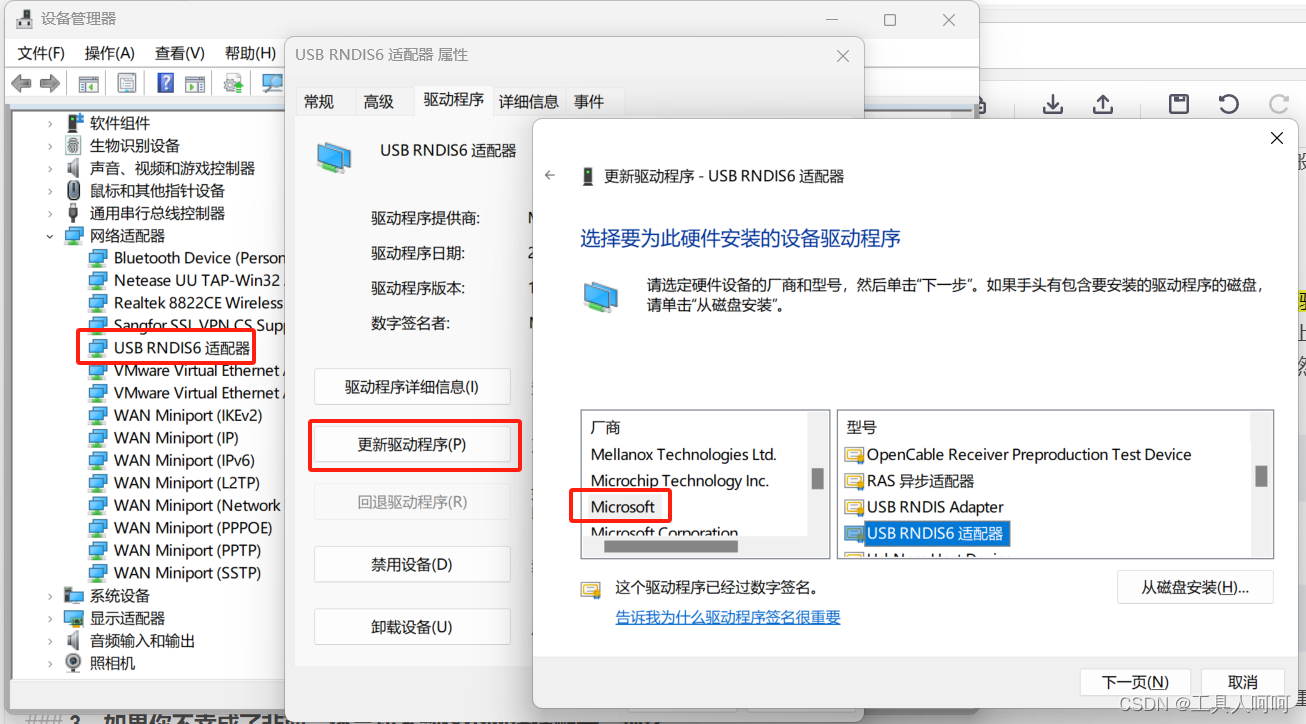
Task: Click the Properties toolbar icon
Action: click(127, 83)
